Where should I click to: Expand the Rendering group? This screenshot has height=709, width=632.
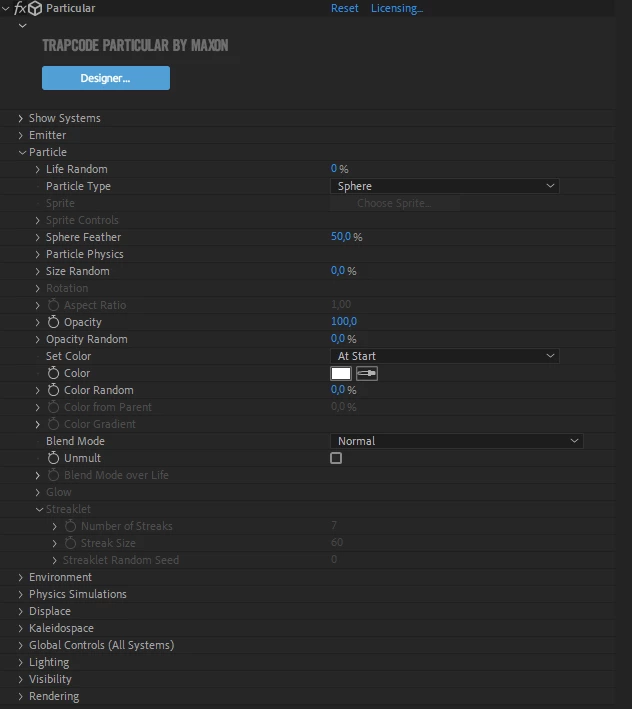(x=21, y=696)
